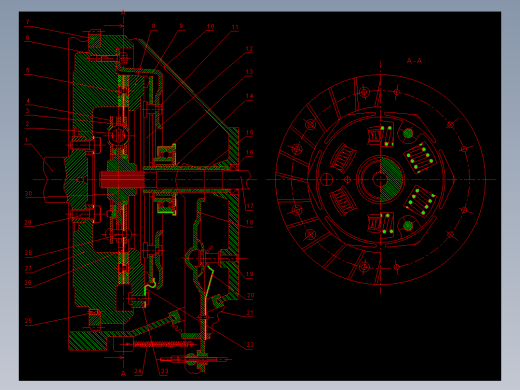Select part number 1 callout label
This screenshot has width=520, height=390.
[26, 140]
